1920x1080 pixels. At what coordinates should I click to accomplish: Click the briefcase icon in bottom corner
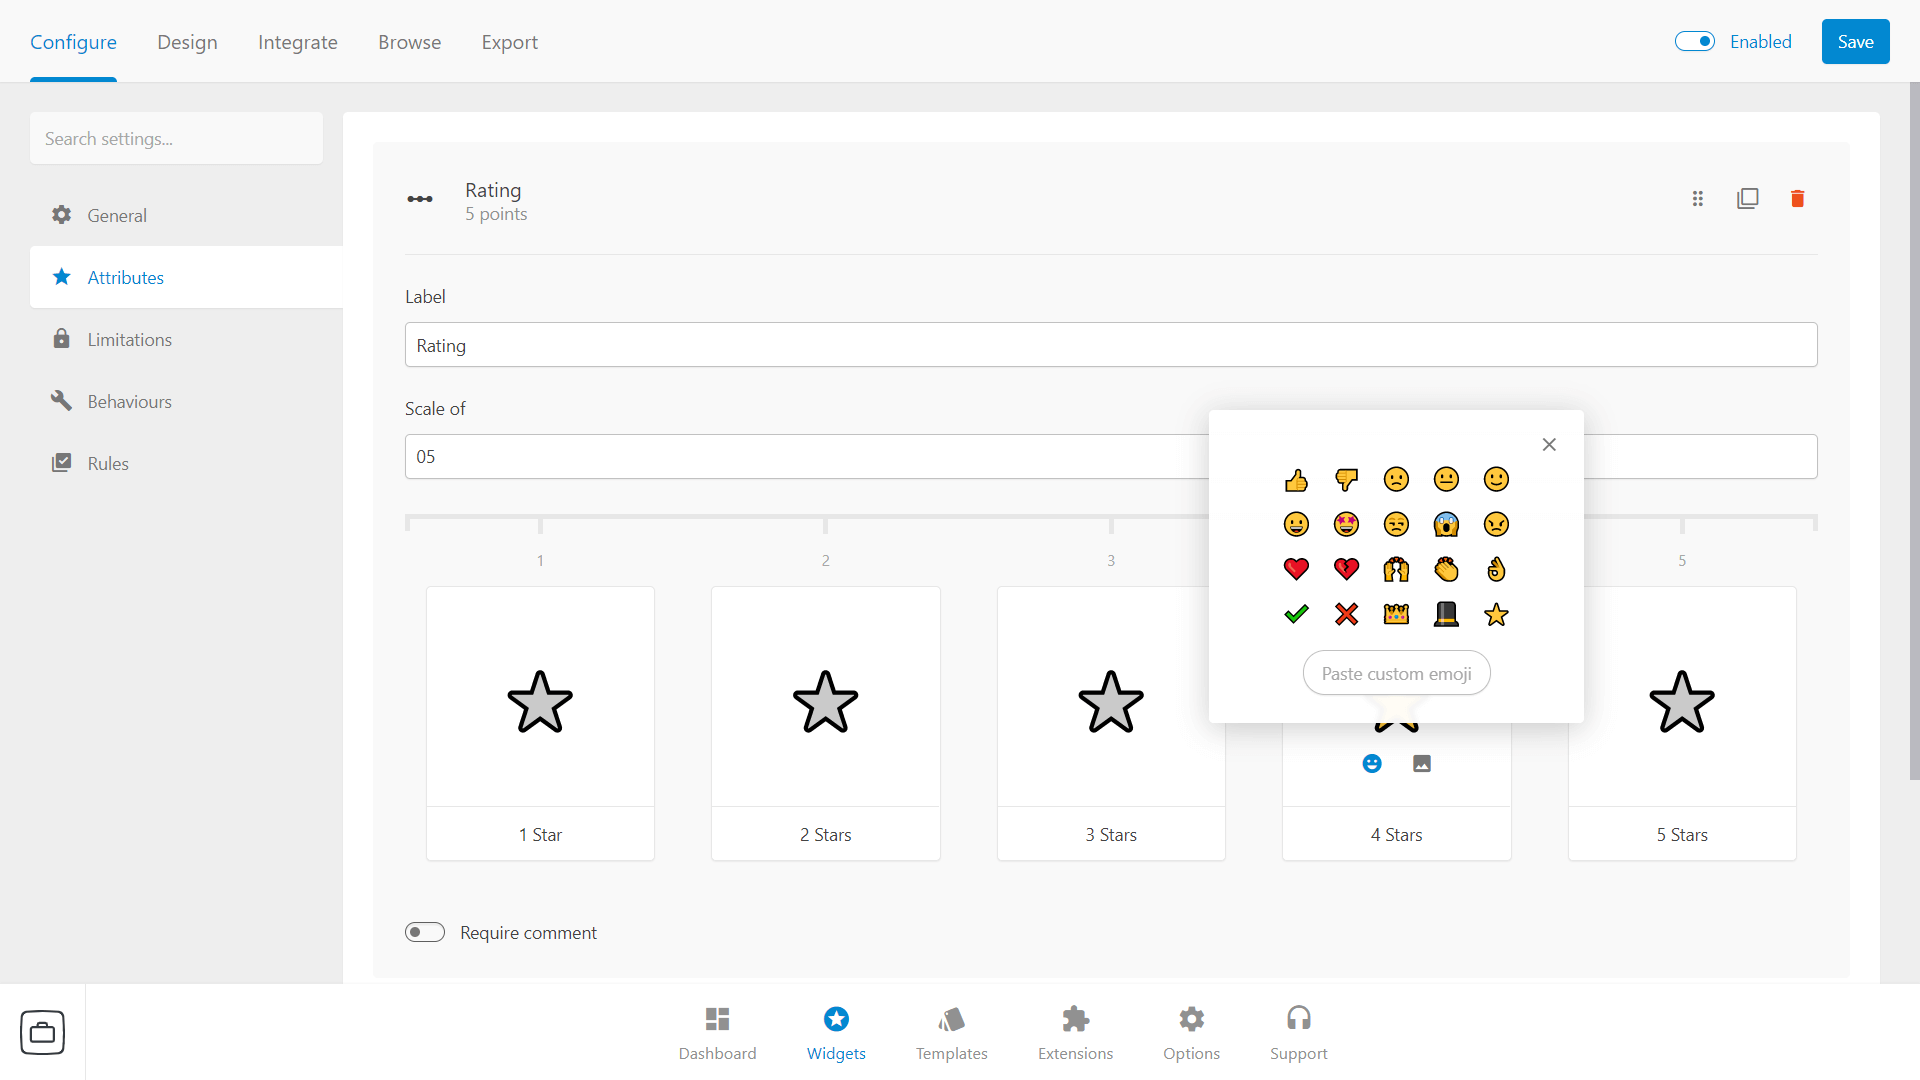coord(42,1032)
